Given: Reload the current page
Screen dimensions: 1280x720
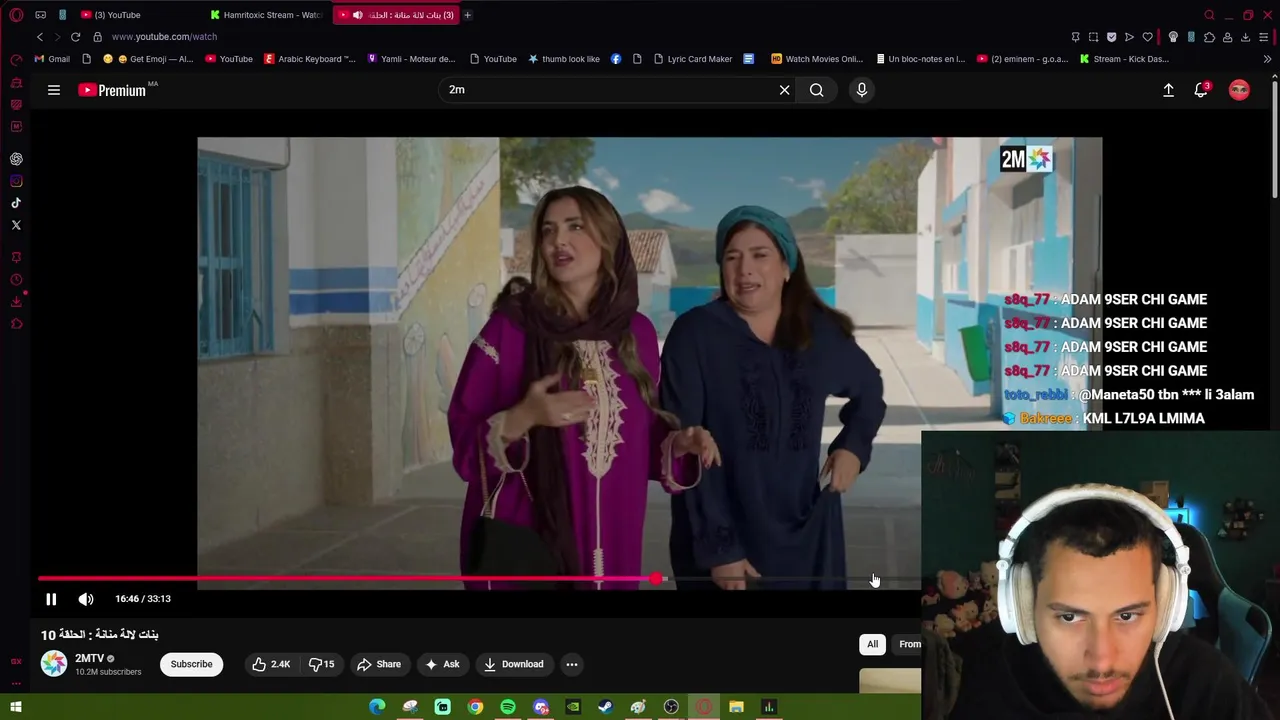Looking at the screenshot, I should [75, 37].
